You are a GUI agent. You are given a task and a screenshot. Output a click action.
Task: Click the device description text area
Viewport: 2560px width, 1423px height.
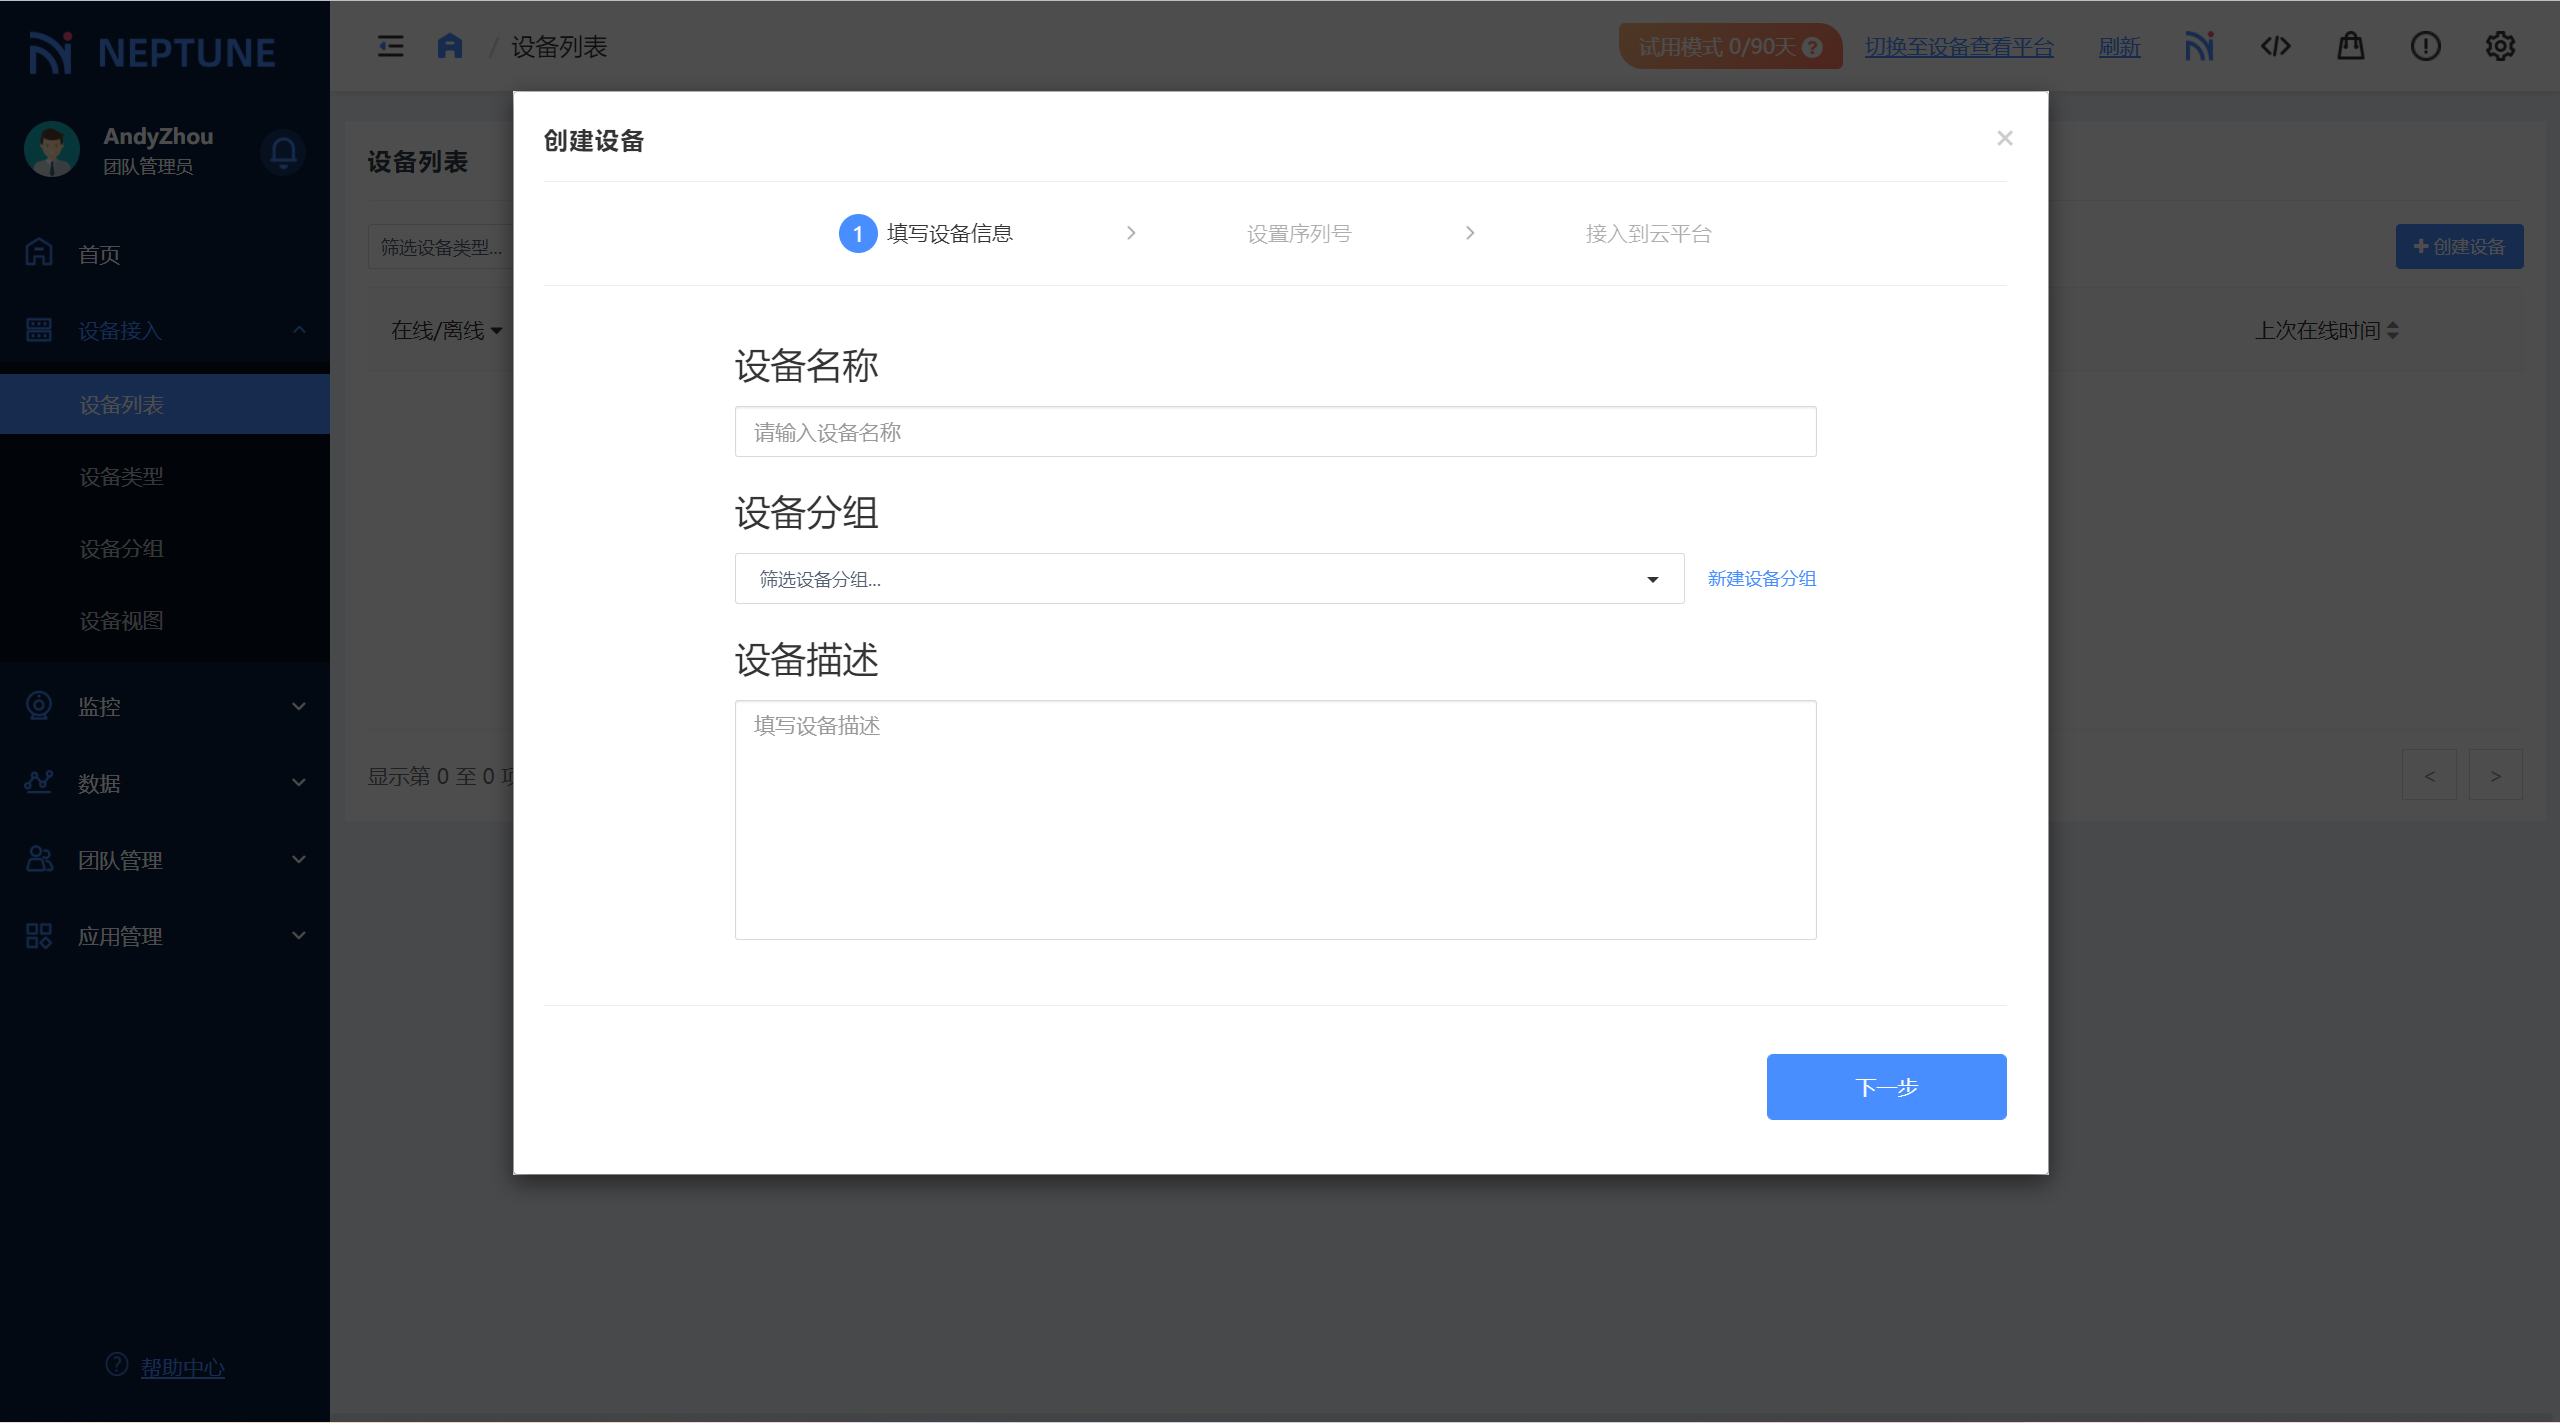[1274, 820]
